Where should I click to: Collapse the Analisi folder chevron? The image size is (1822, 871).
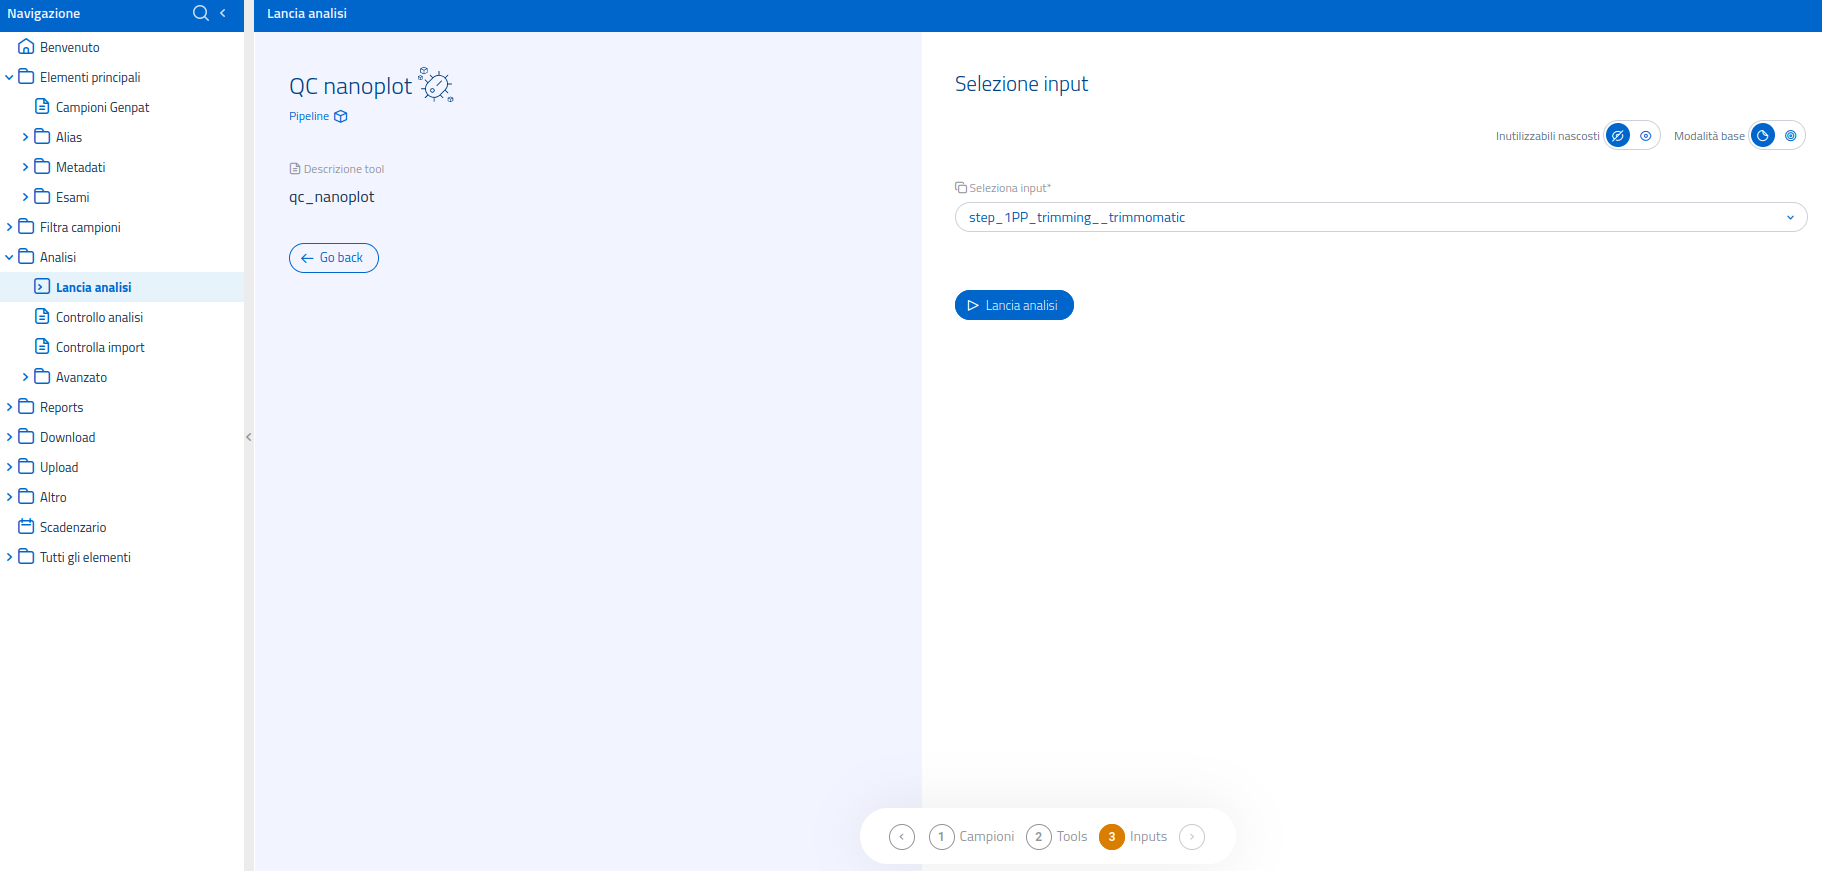(x=10, y=257)
